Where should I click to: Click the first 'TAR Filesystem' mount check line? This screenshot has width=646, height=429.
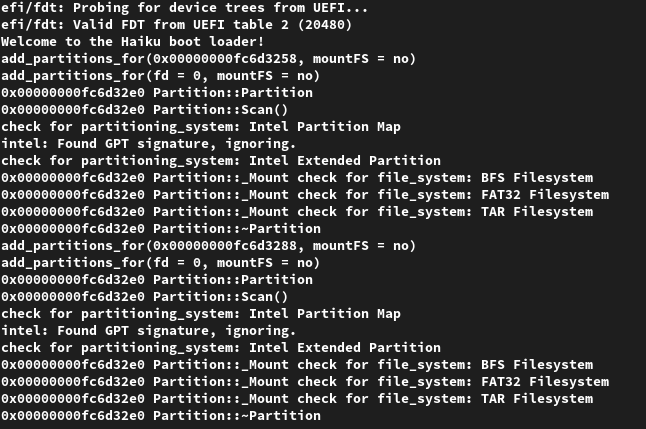pos(297,212)
